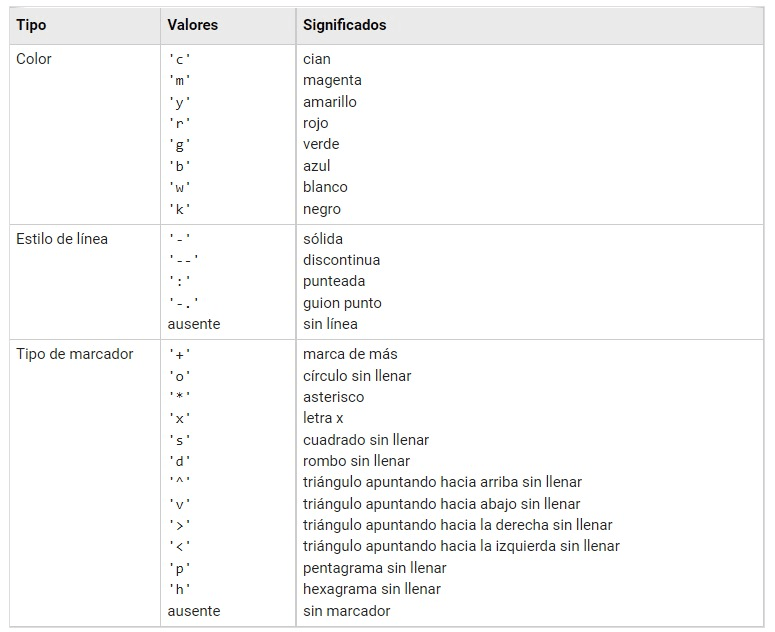Click the 'cuadrado sin llenar' text
This screenshot has height=632, width=775.
pyautogui.click(x=366, y=440)
